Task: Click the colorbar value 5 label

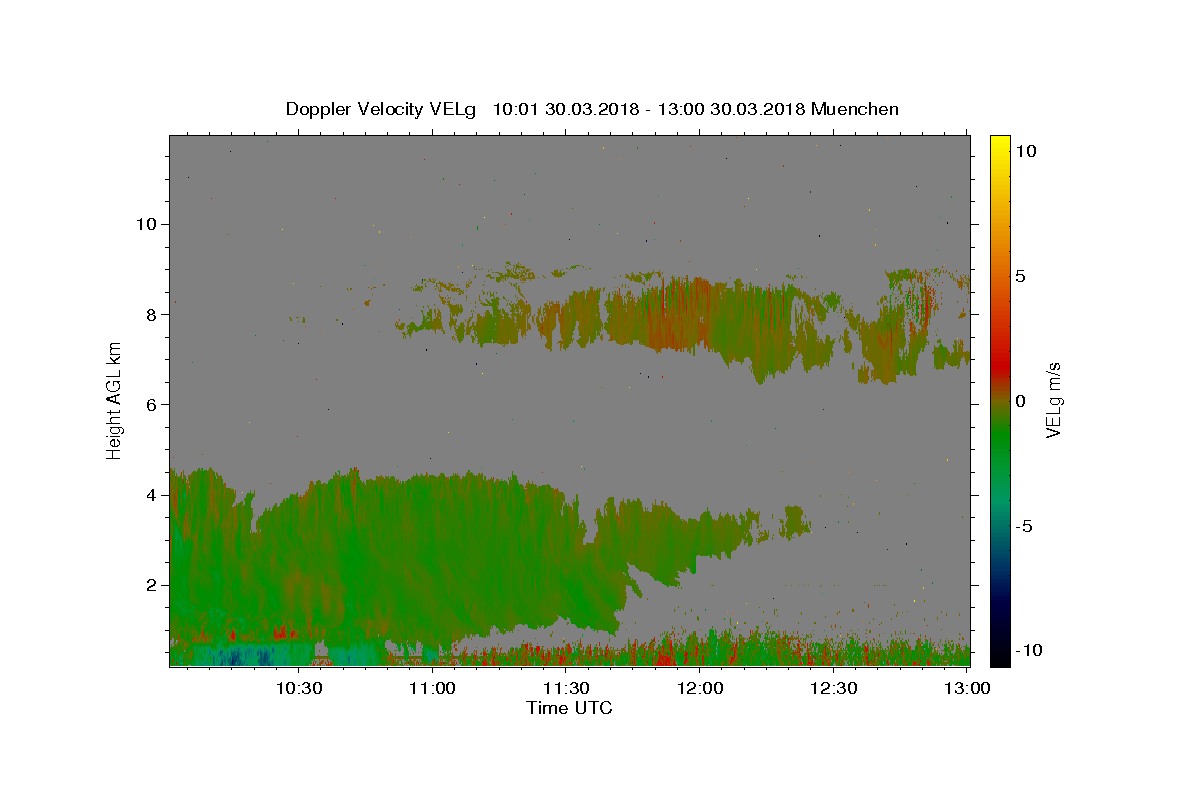Action: coord(1020,276)
